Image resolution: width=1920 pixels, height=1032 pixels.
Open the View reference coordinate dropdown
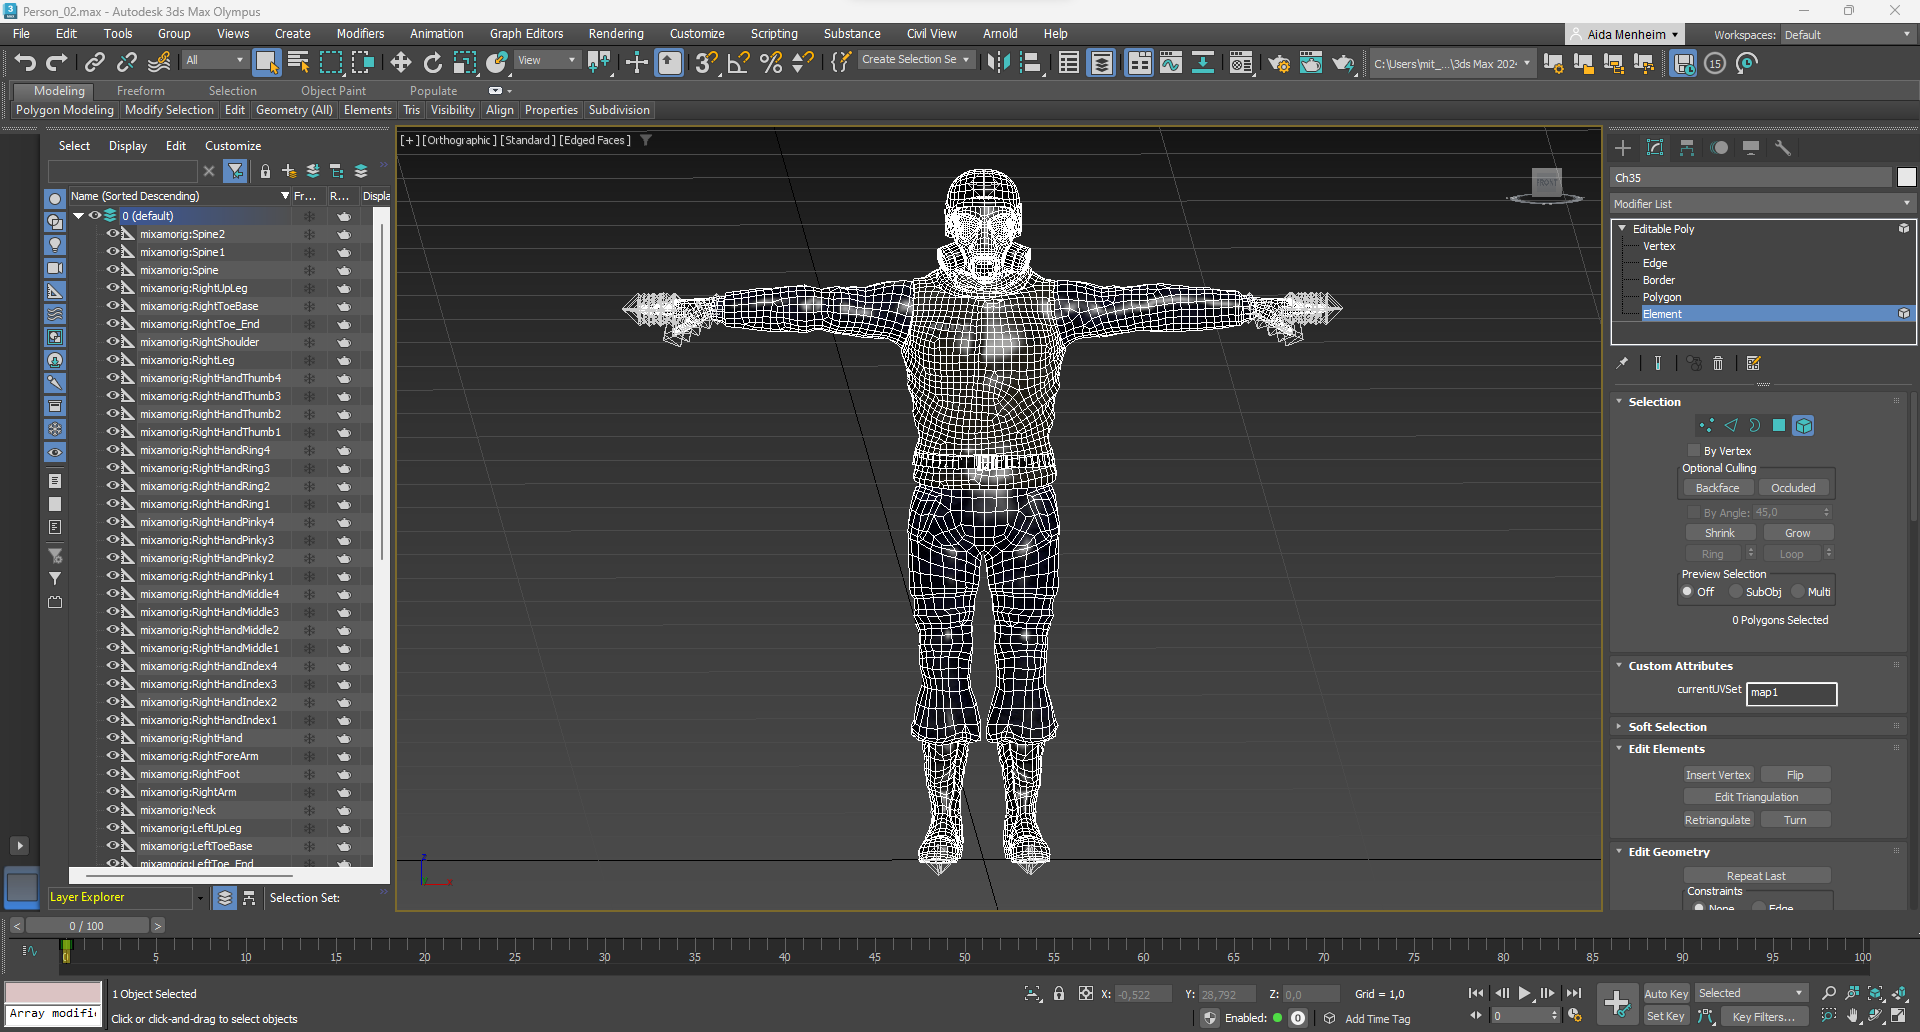pos(546,60)
